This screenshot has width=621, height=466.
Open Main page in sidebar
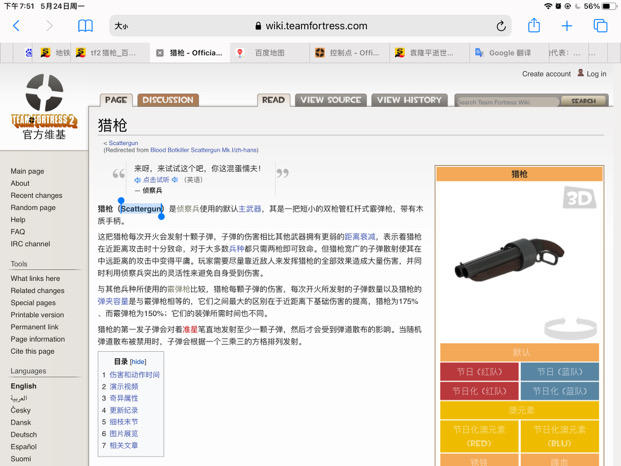click(27, 171)
